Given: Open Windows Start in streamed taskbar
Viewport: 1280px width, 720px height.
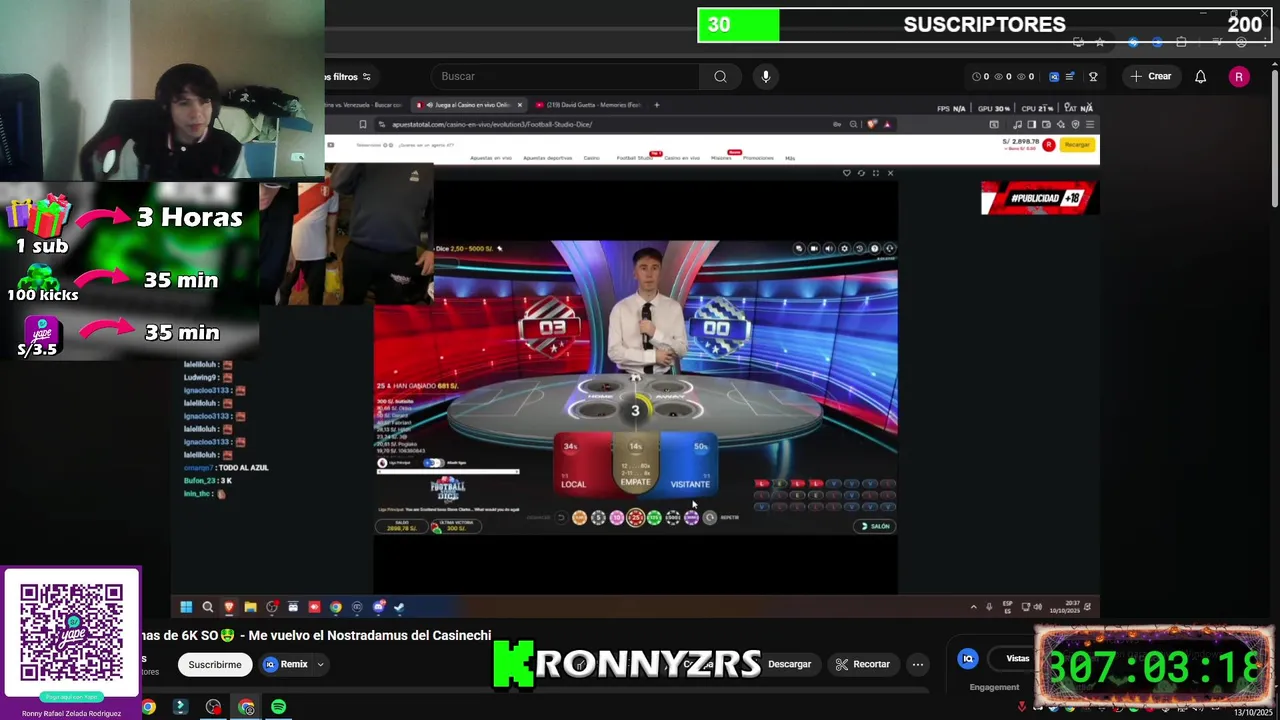Looking at the screenshot, I should (x=186, y=607).
